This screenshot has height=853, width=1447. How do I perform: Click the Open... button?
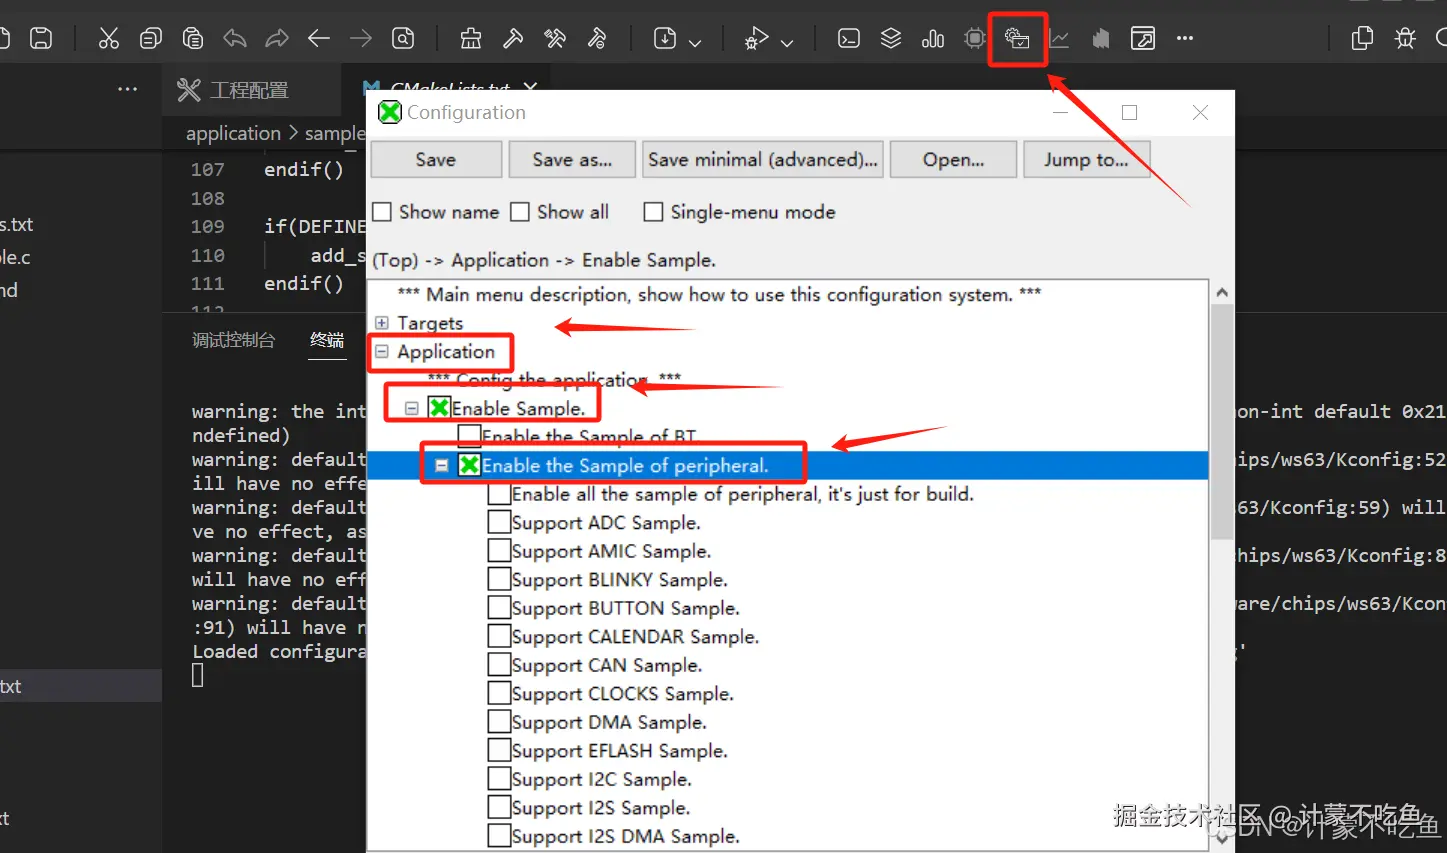[x=953, y=159]
